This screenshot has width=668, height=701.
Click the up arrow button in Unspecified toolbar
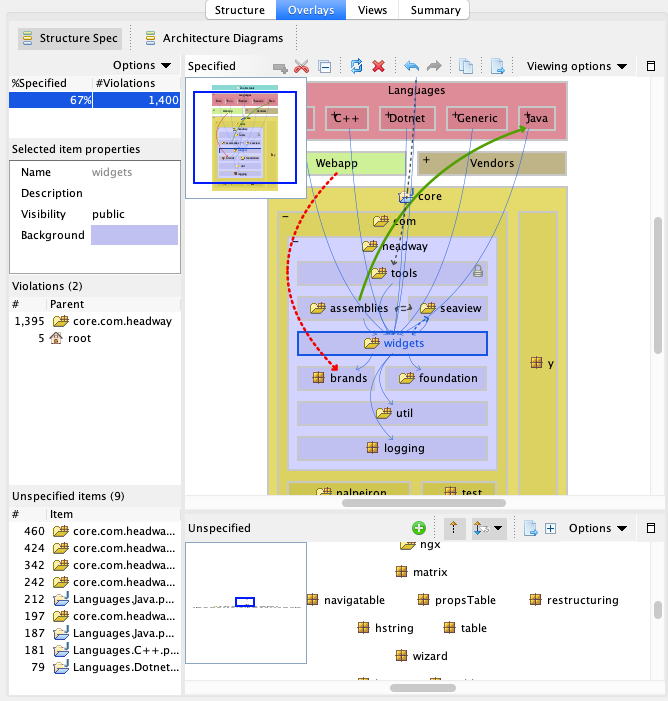coord(452,528)
